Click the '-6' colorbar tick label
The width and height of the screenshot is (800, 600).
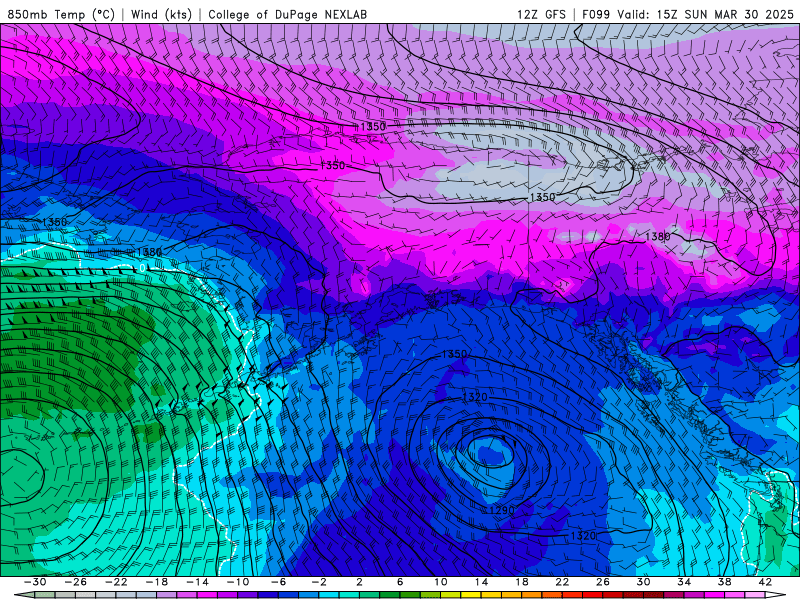click(278, 582)
